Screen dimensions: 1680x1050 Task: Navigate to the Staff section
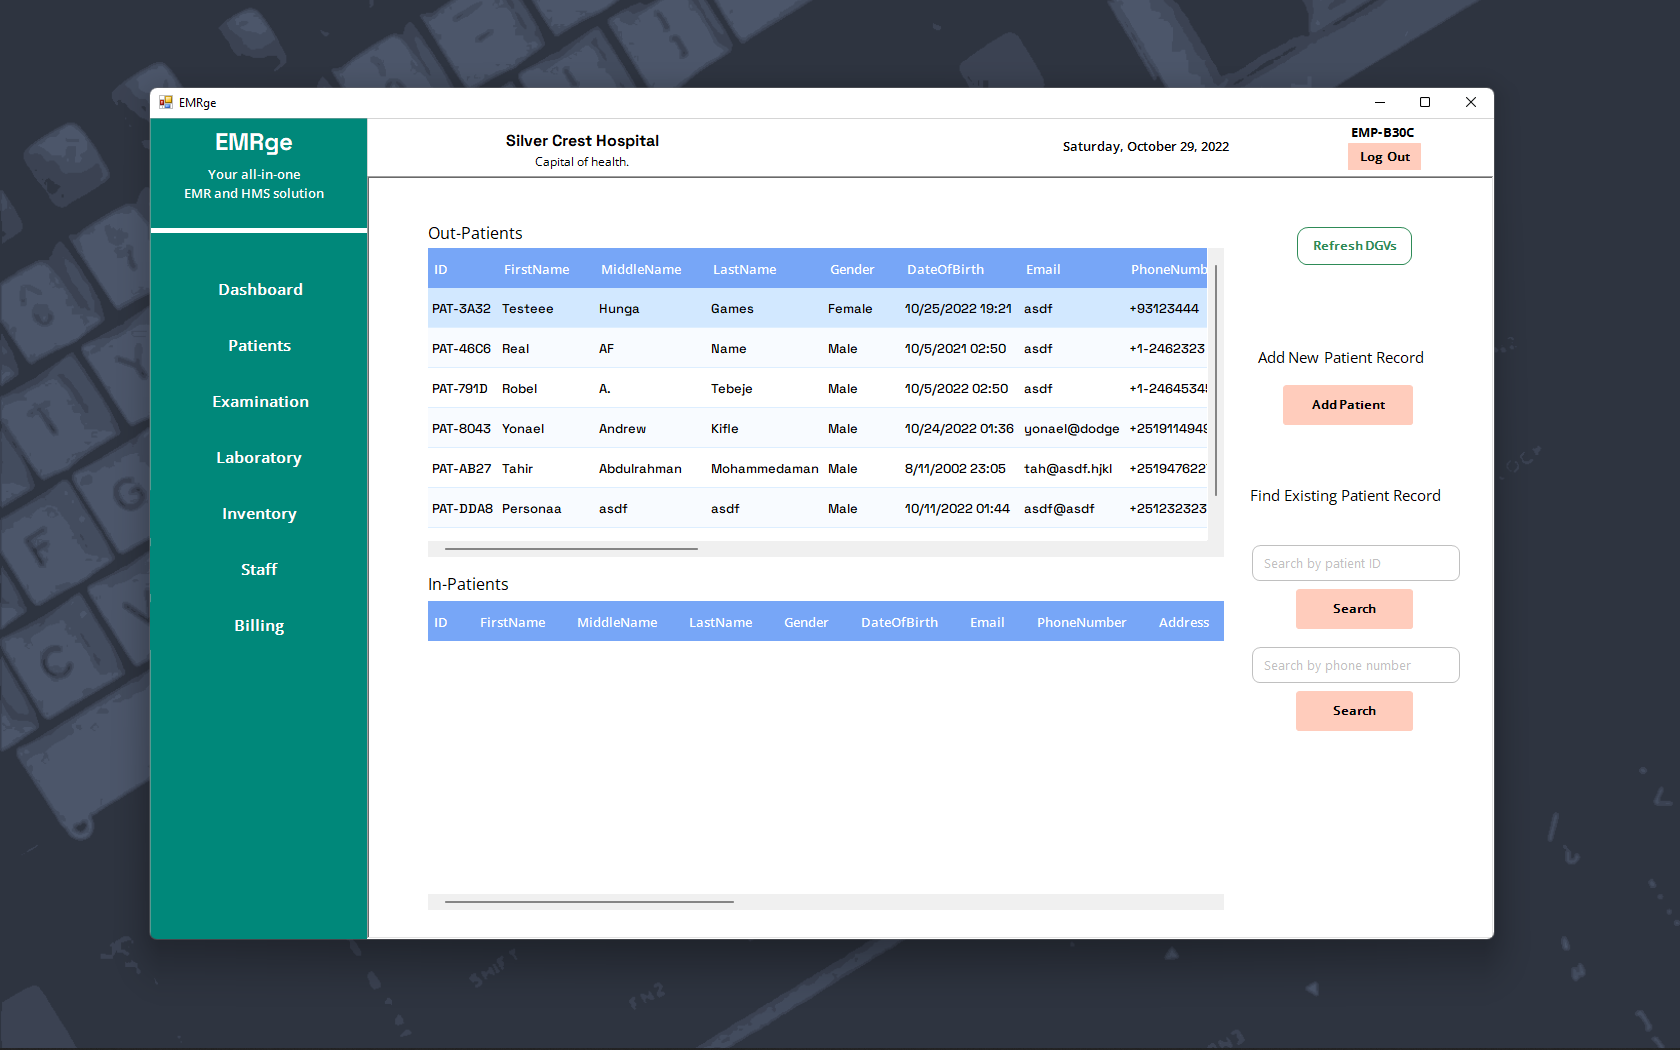[x=260, y=570]
